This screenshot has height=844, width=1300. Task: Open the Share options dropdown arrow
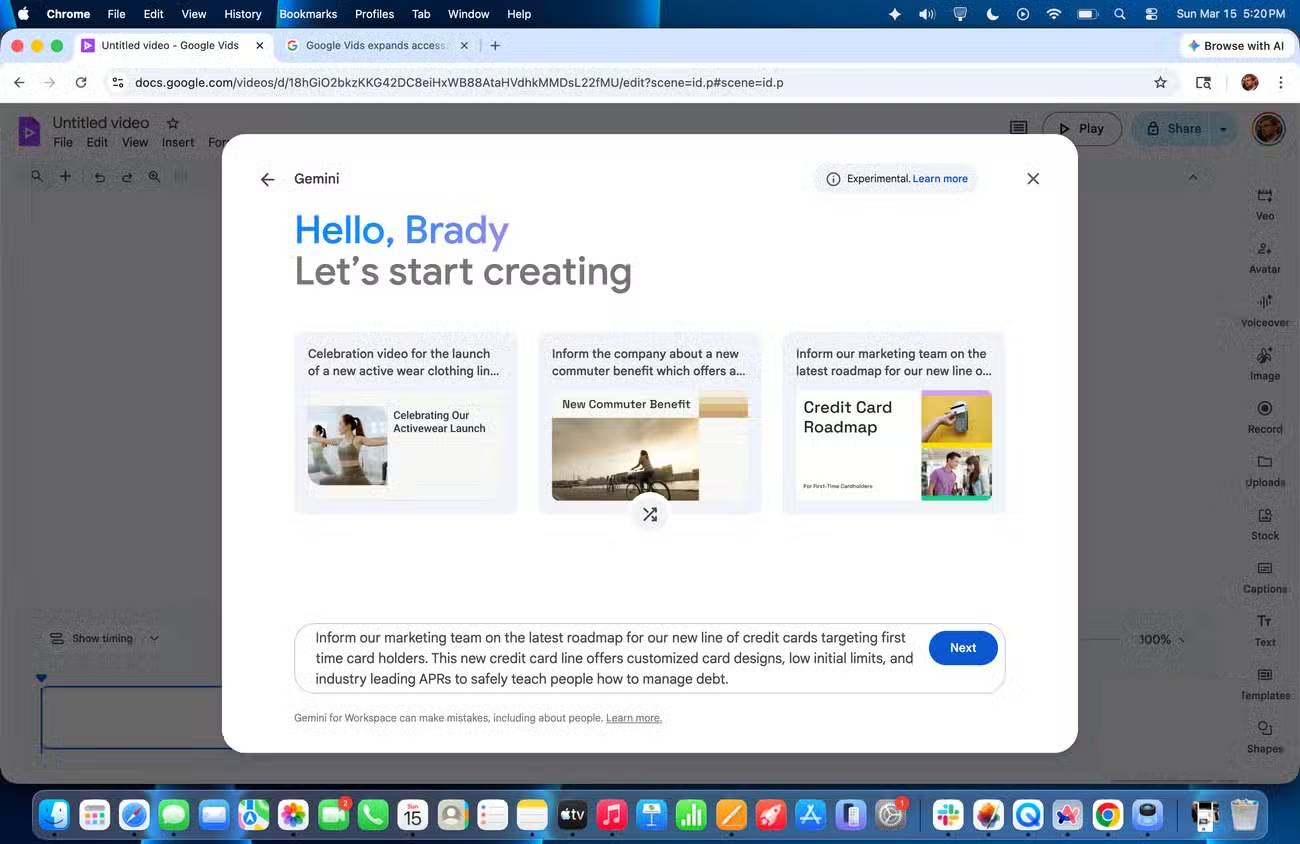coord(1222,128)
